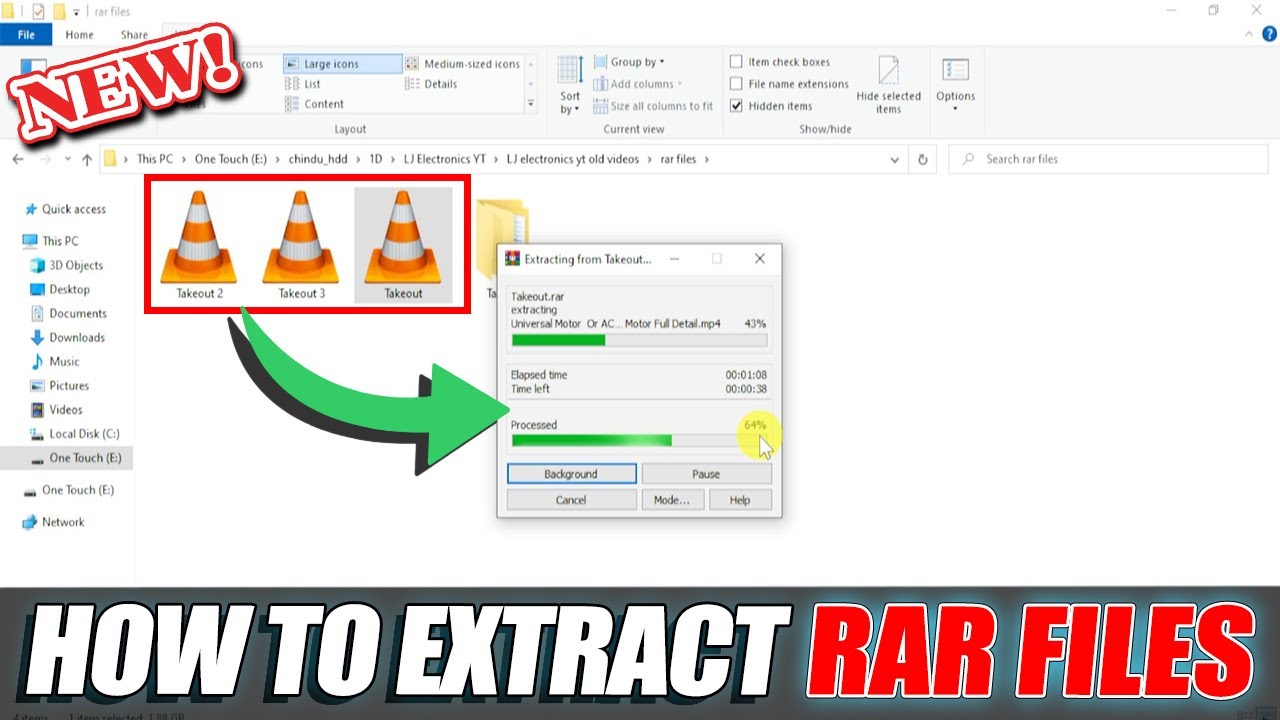The height and width of the screenshot is (720, 1280).
Task: Click the Sort by icon
Action: point(570,70)
